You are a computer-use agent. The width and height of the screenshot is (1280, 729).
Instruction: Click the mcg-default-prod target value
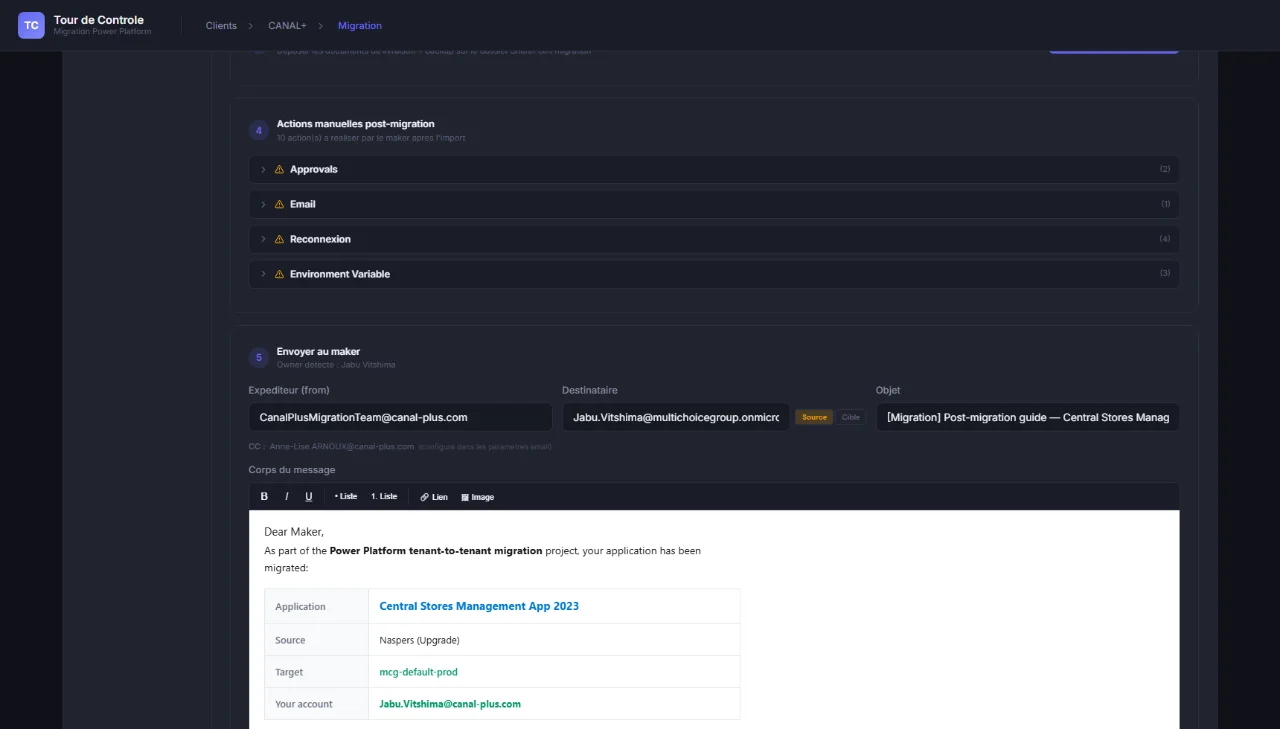coord(419,672)
